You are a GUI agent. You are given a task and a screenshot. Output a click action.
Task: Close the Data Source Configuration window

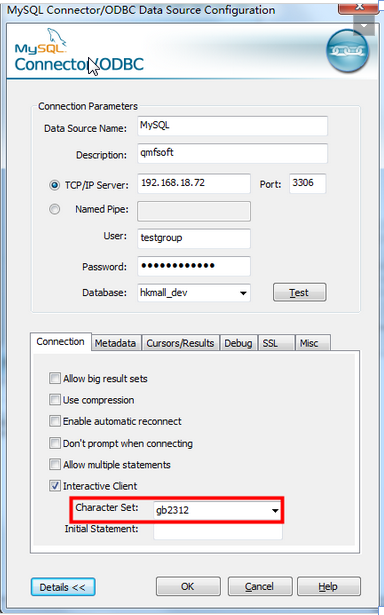click(359, 7)
